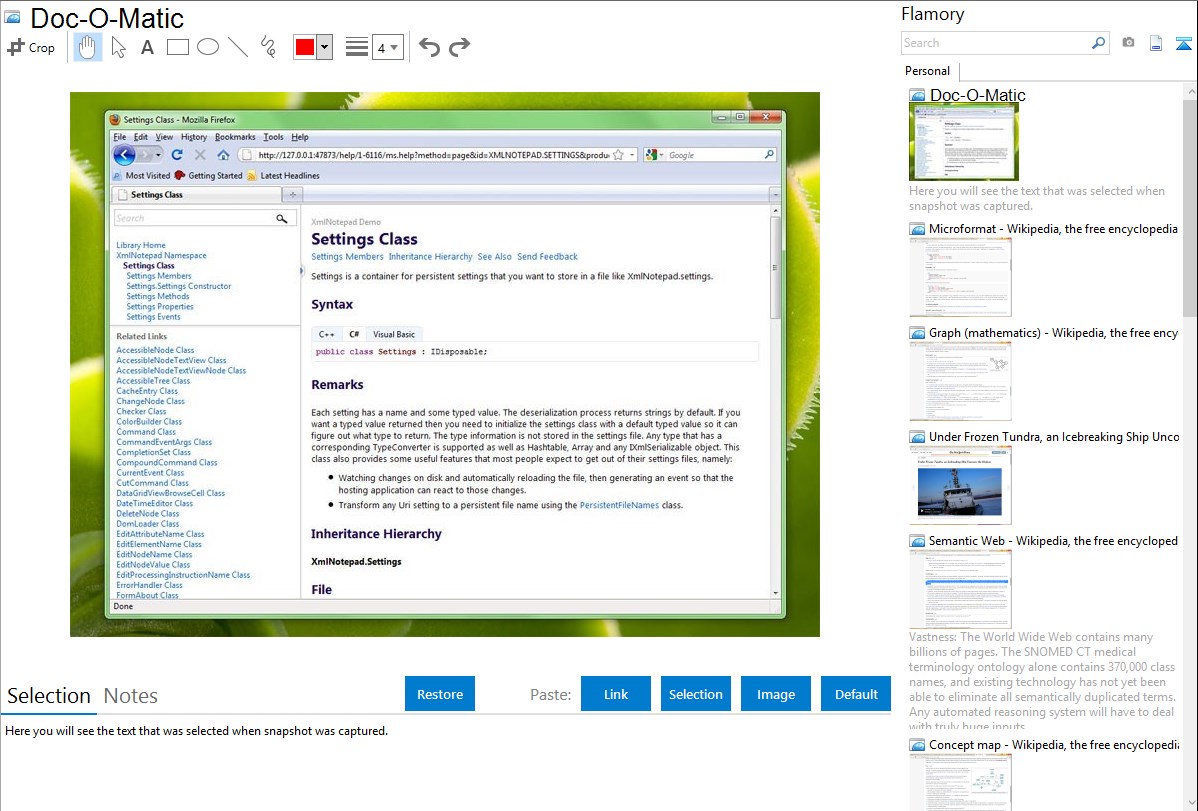
Task: Open the address bar URL dropdown arrow
Action: pyautogui.click(x=632, y=155)
